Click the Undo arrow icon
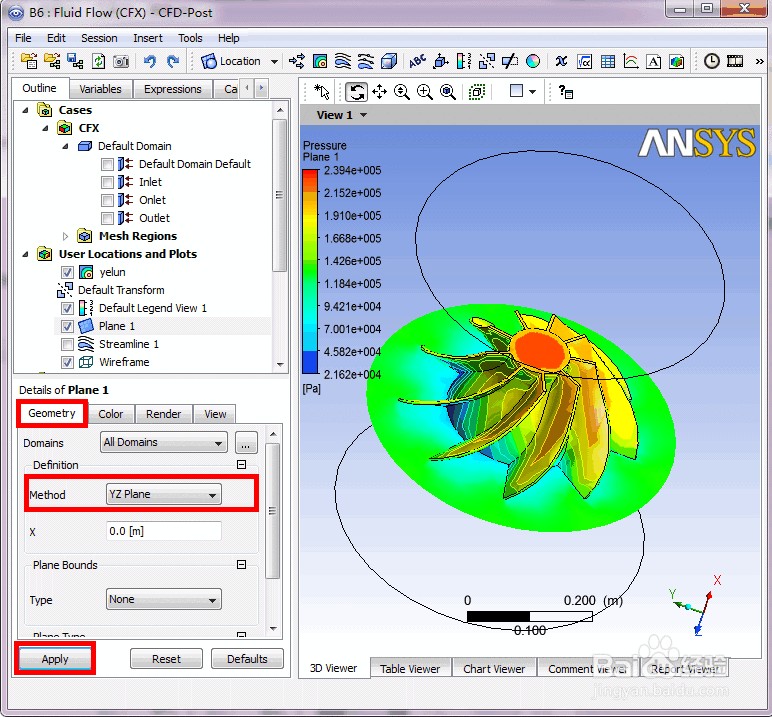This screenshot has height=717, width=772. point(150,61)
